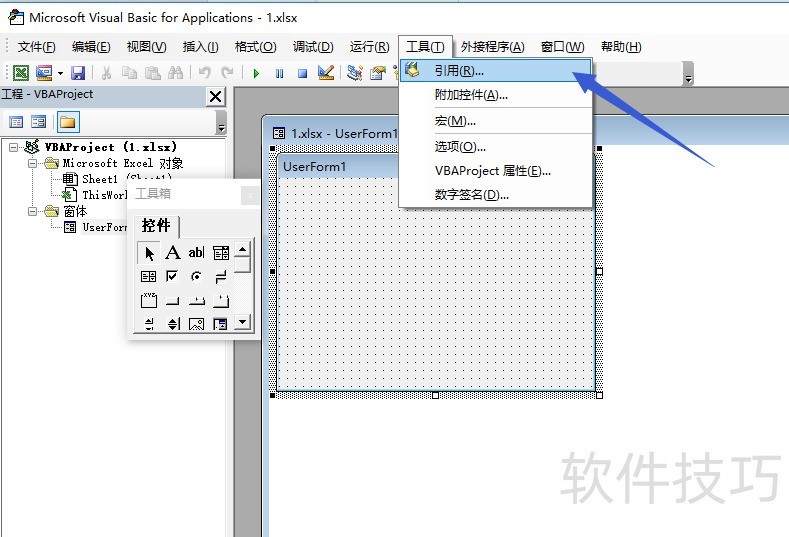
Task: Collapse the 窗体 folder node
Action: coord(32,211)
